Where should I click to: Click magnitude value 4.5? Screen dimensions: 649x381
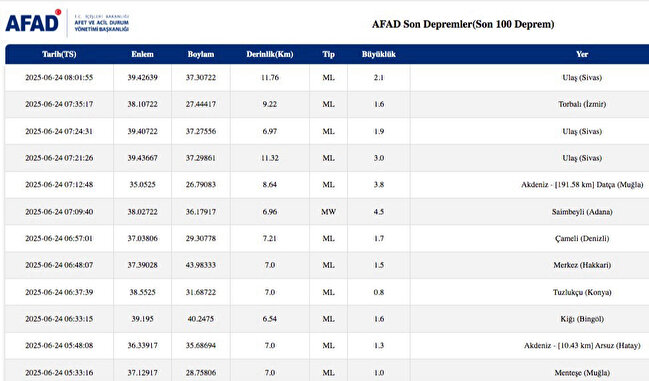[379, 212]
